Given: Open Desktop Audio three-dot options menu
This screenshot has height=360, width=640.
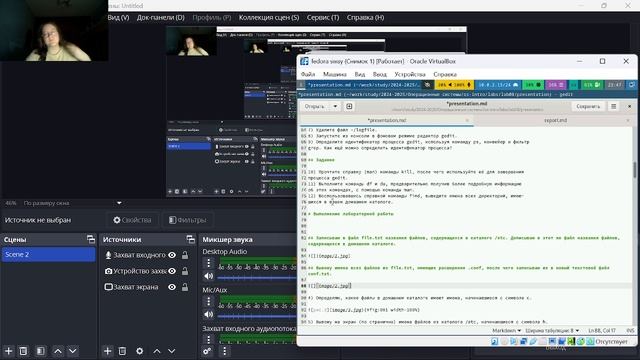Looking at the screenshot, I should tap(209, 263).
